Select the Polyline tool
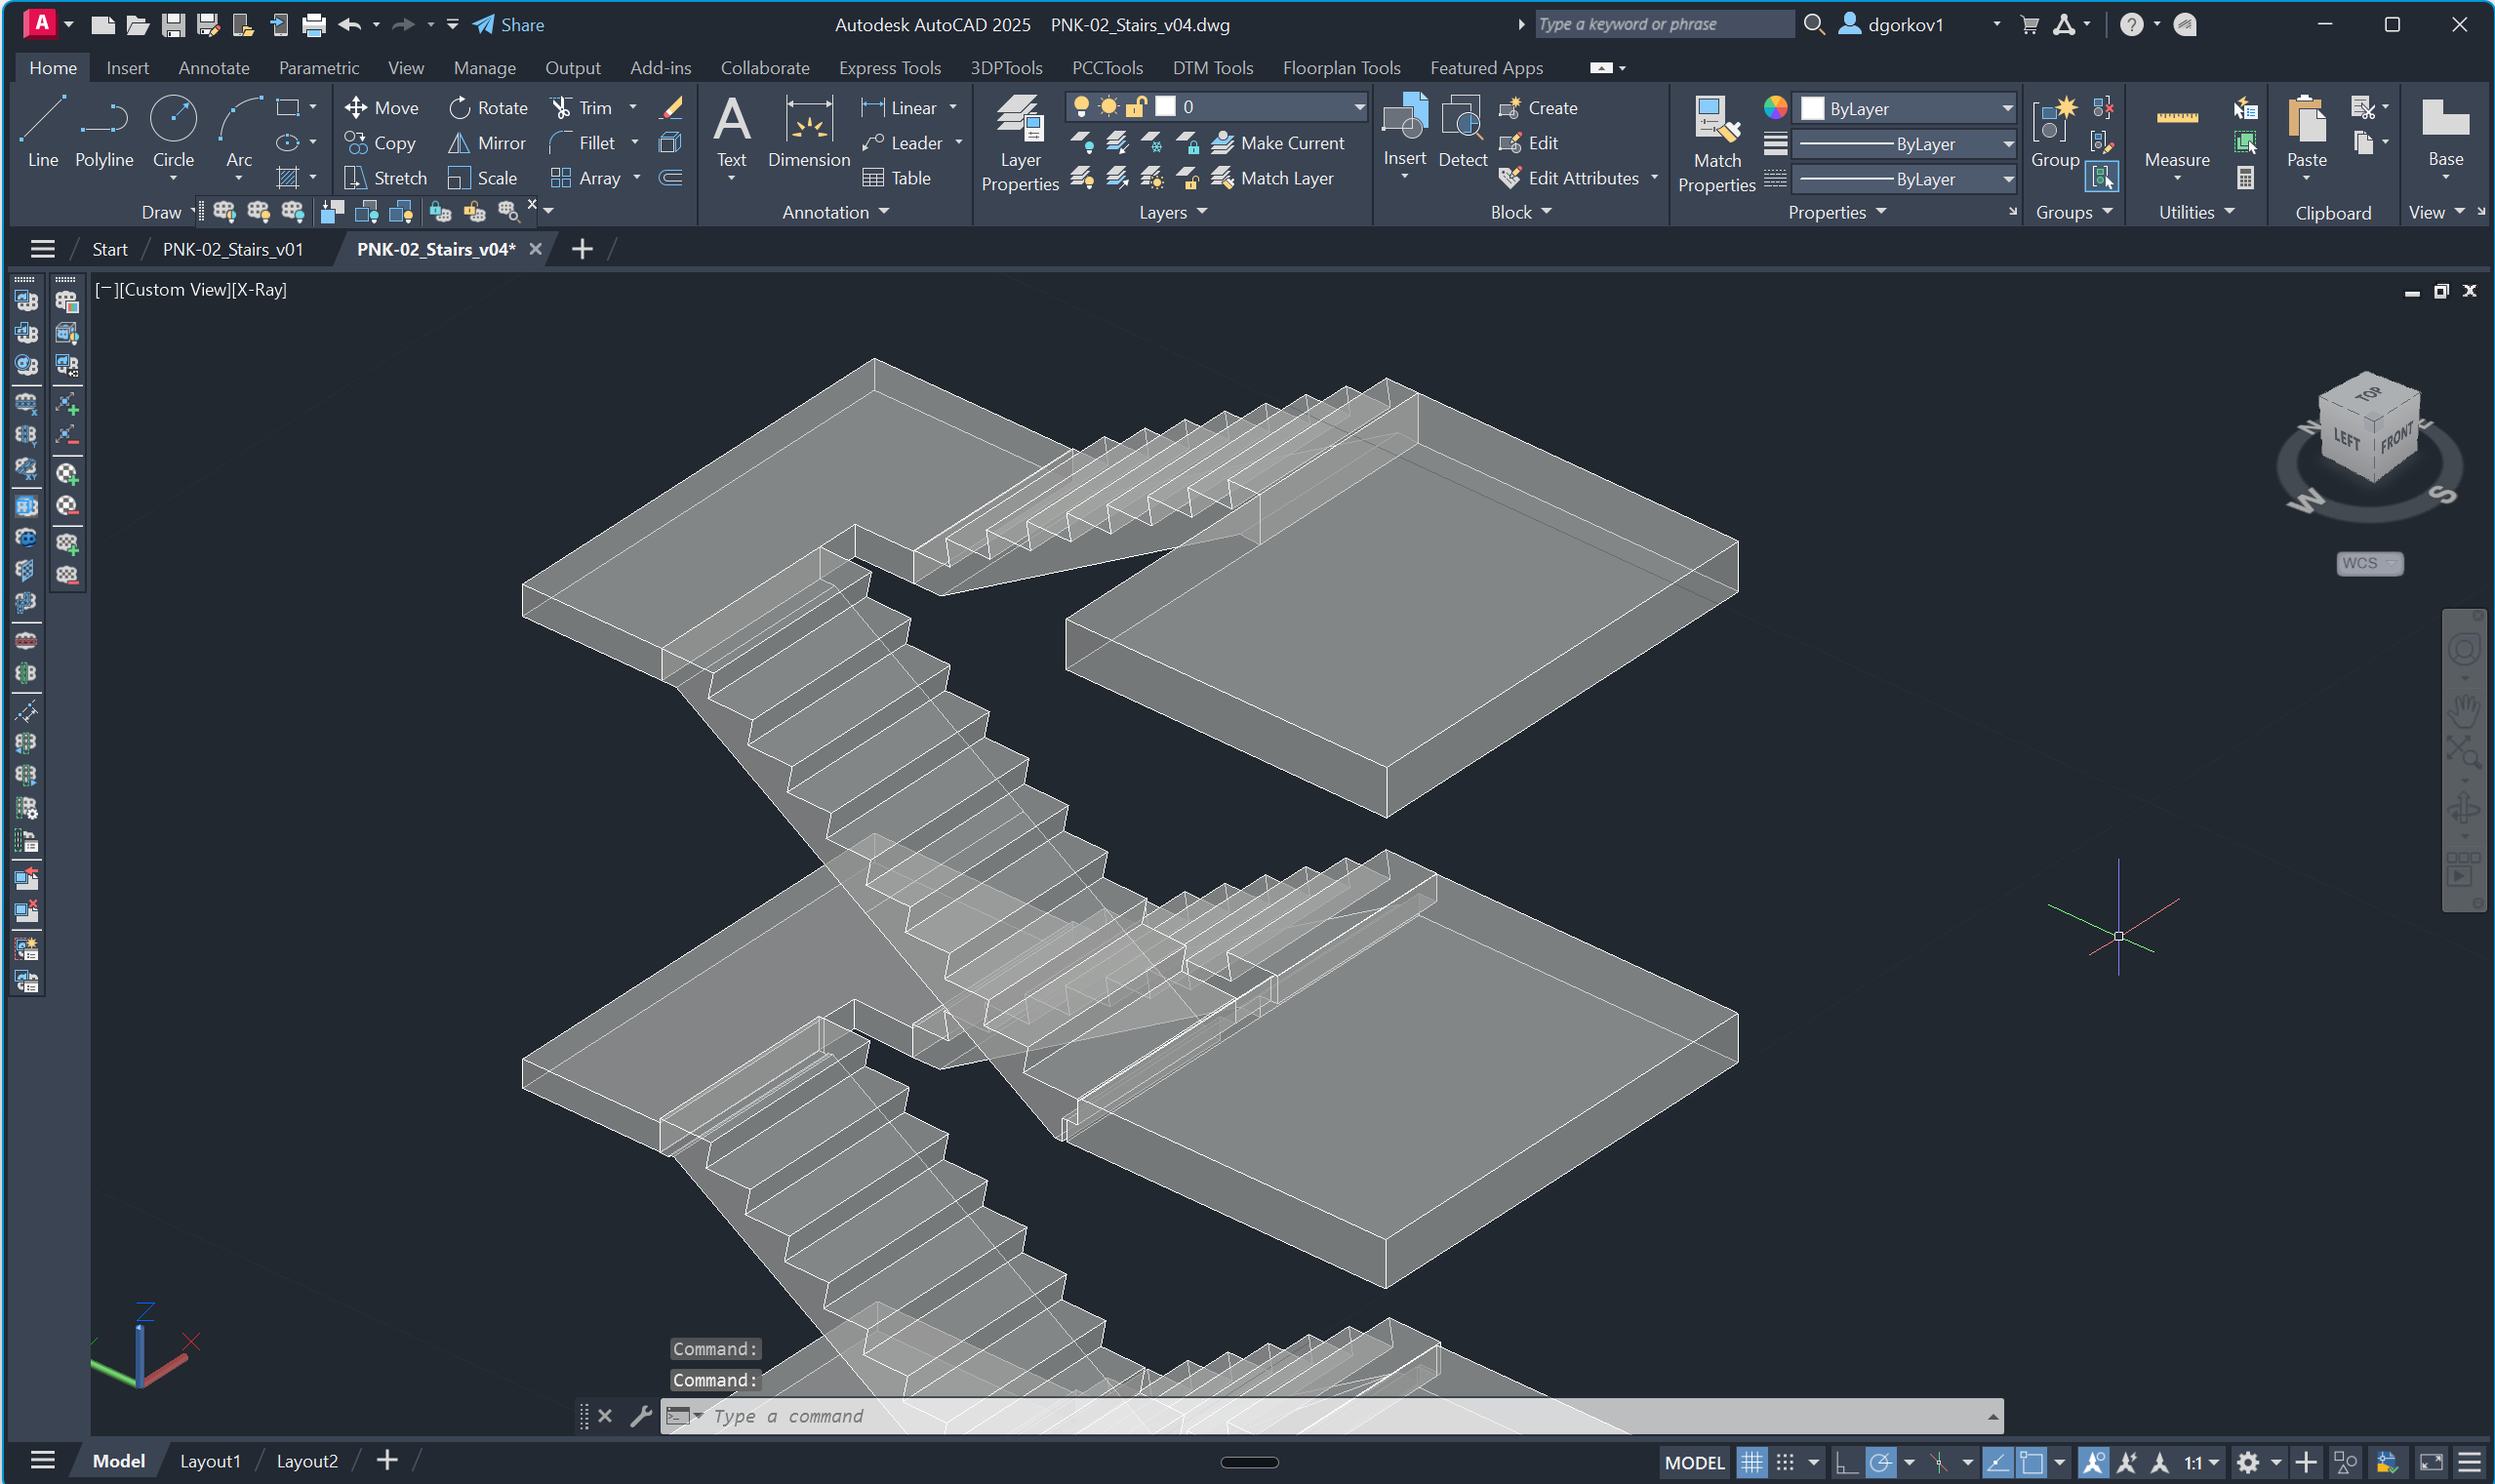 (104, 131)
